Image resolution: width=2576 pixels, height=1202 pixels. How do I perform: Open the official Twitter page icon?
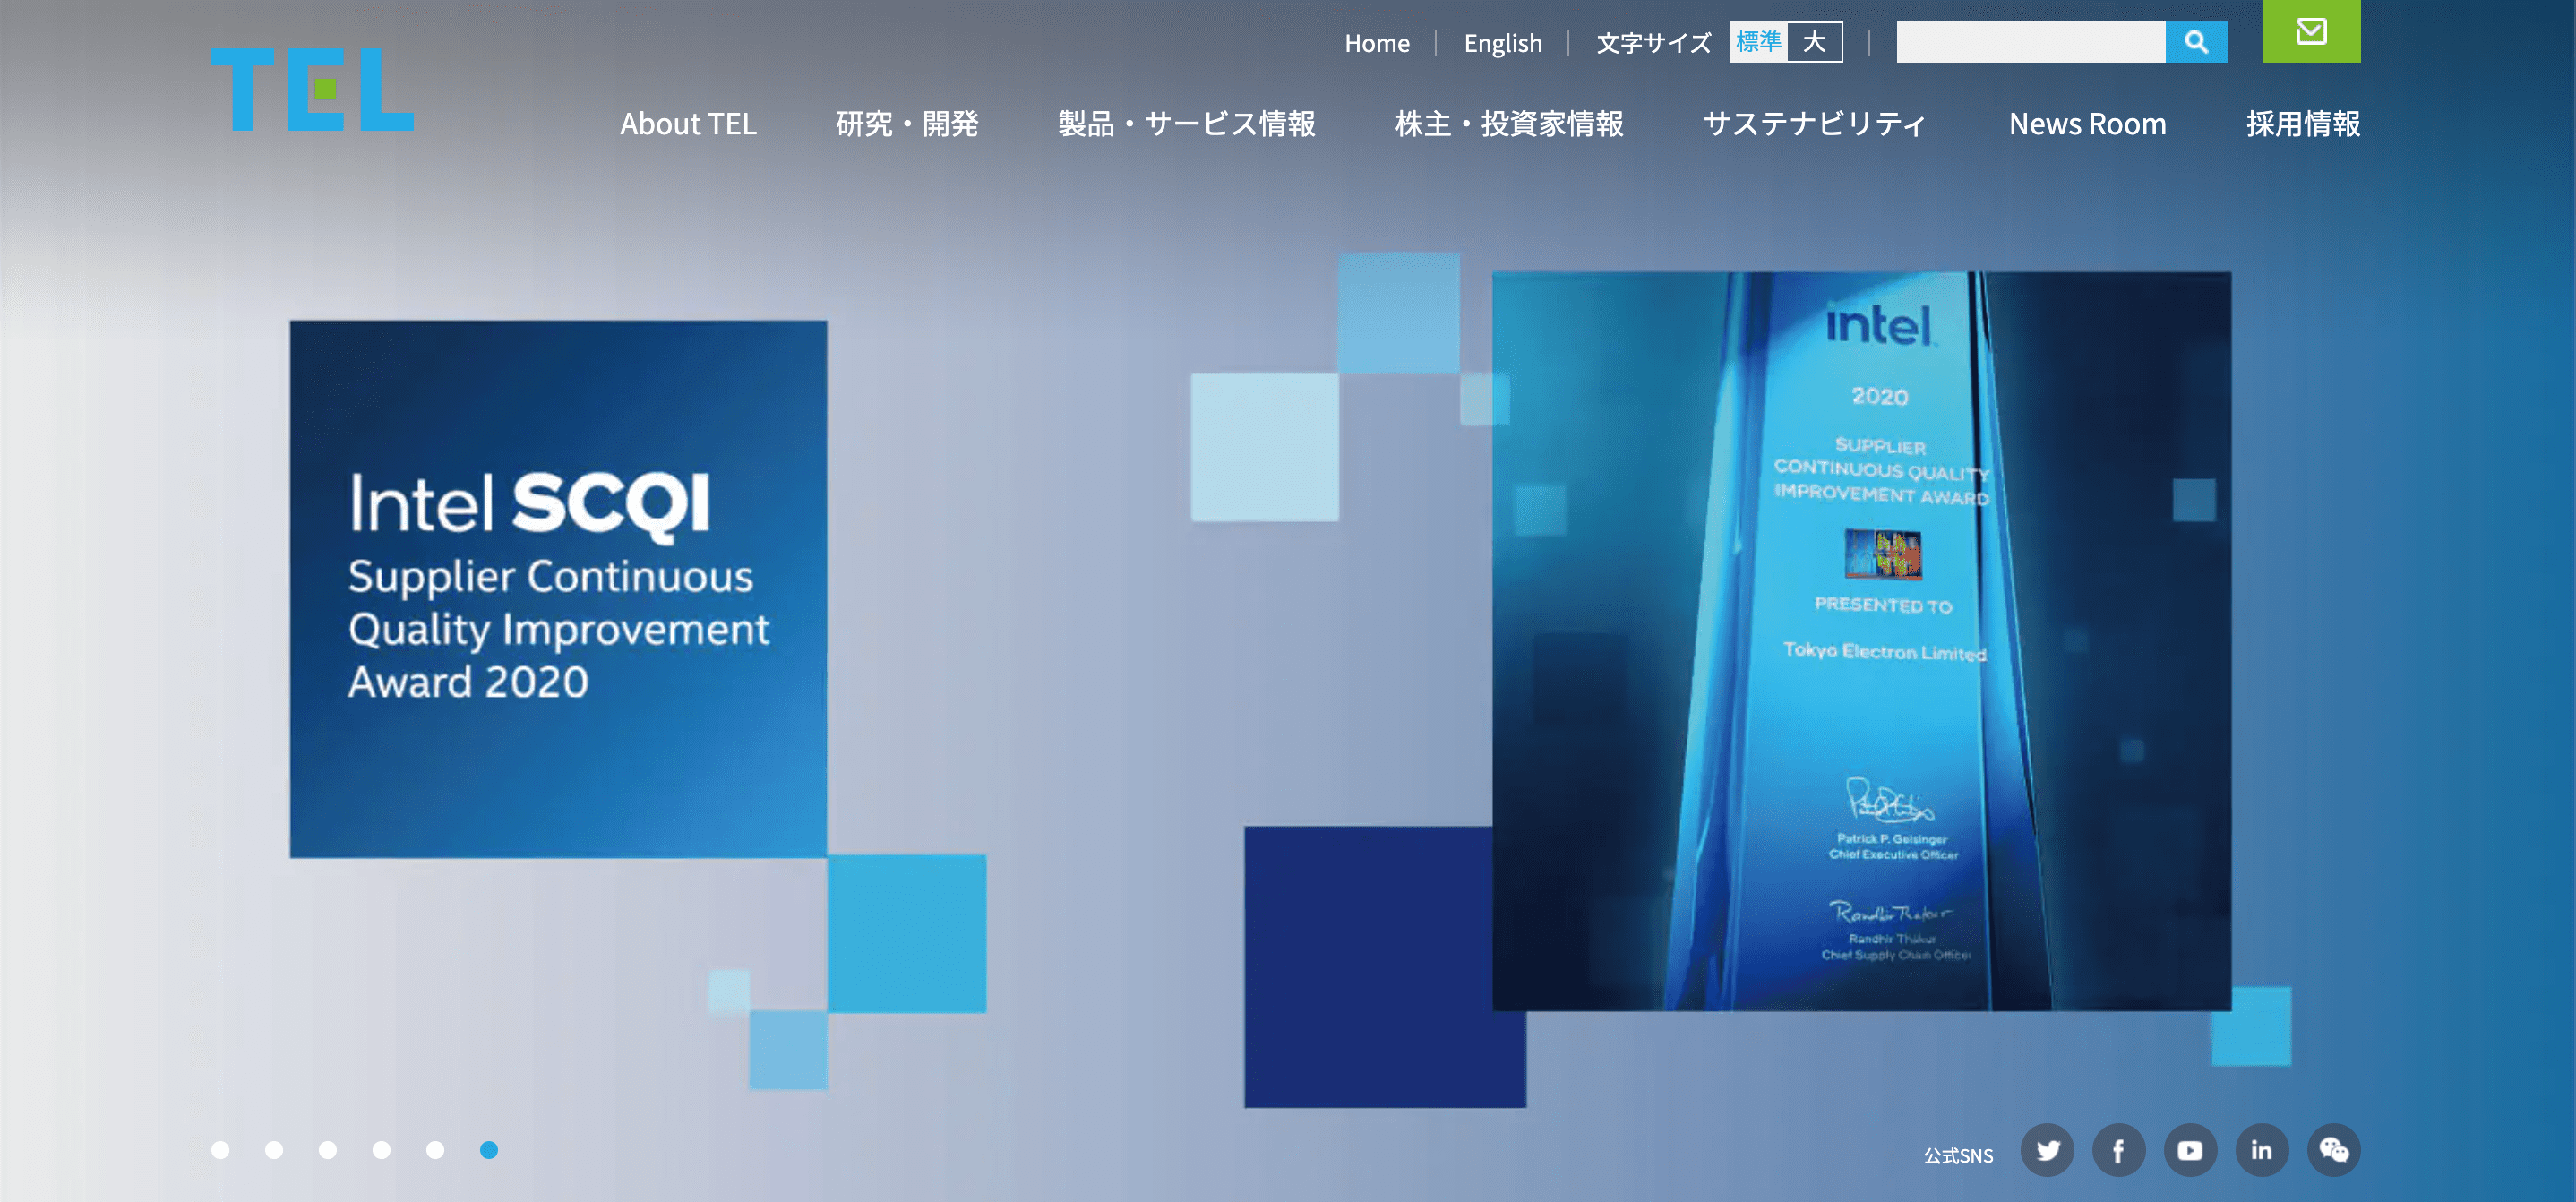click(2047, 1150)
